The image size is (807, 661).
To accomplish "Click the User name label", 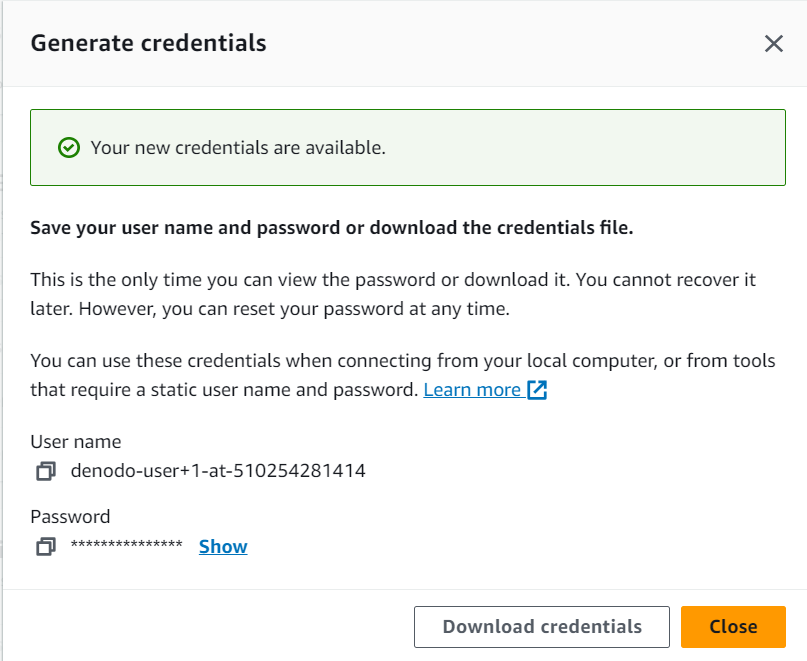I will pyautogui.click(x=76, y=442).
